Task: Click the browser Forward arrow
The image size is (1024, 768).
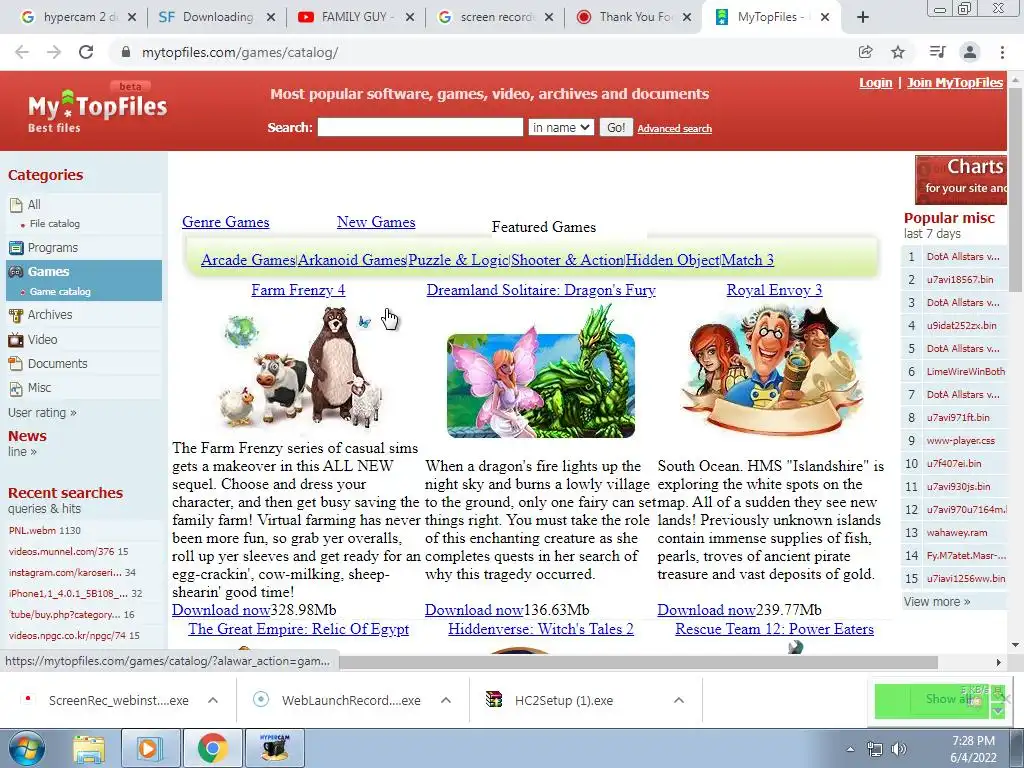Action: pos(54,52)
